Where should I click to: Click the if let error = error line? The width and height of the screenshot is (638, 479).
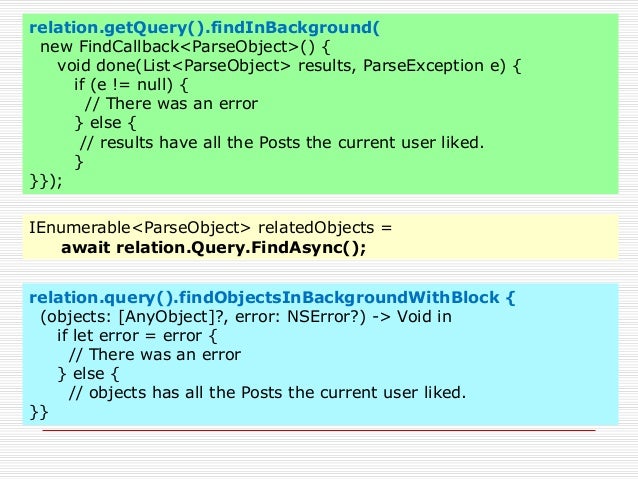(x=137, y=336)
